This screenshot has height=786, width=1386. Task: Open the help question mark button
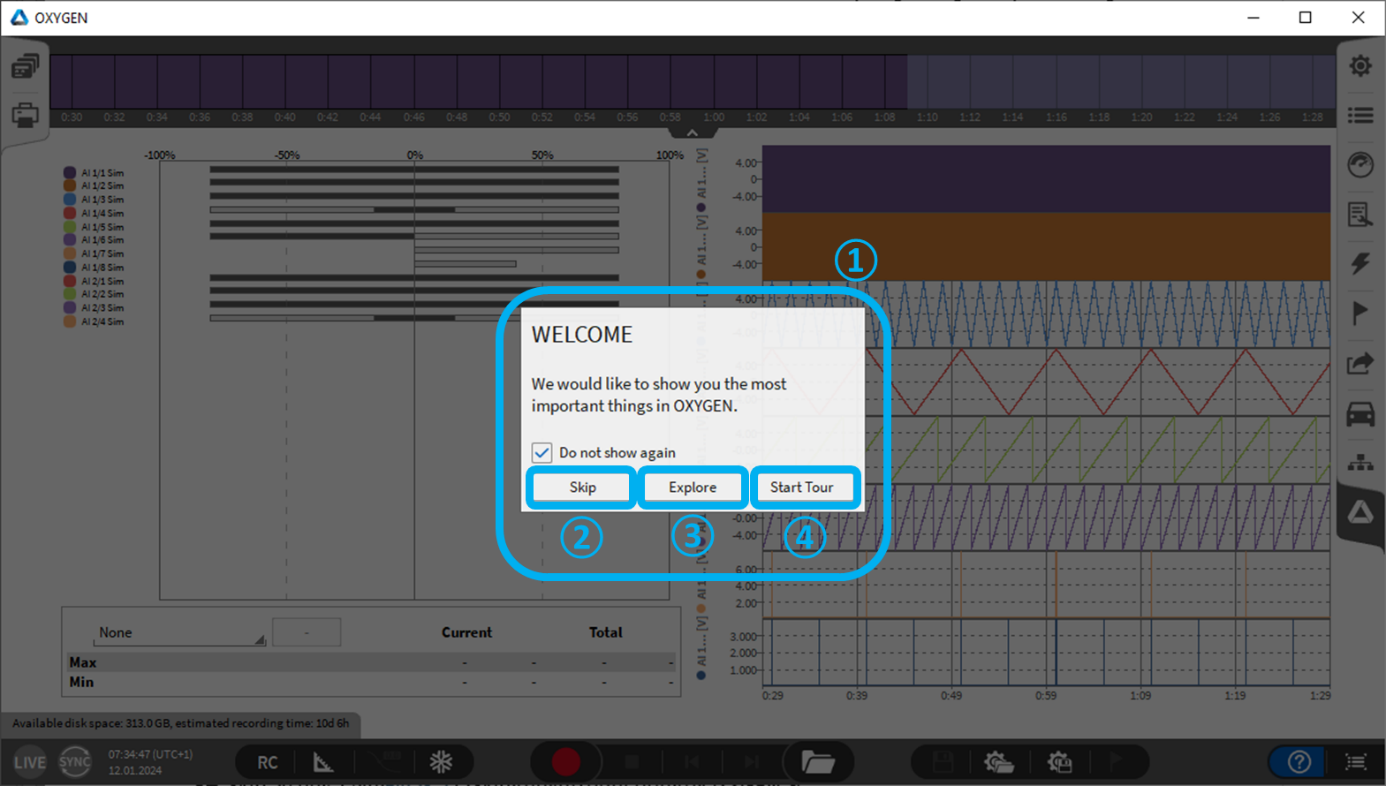tap(1299, 762)
